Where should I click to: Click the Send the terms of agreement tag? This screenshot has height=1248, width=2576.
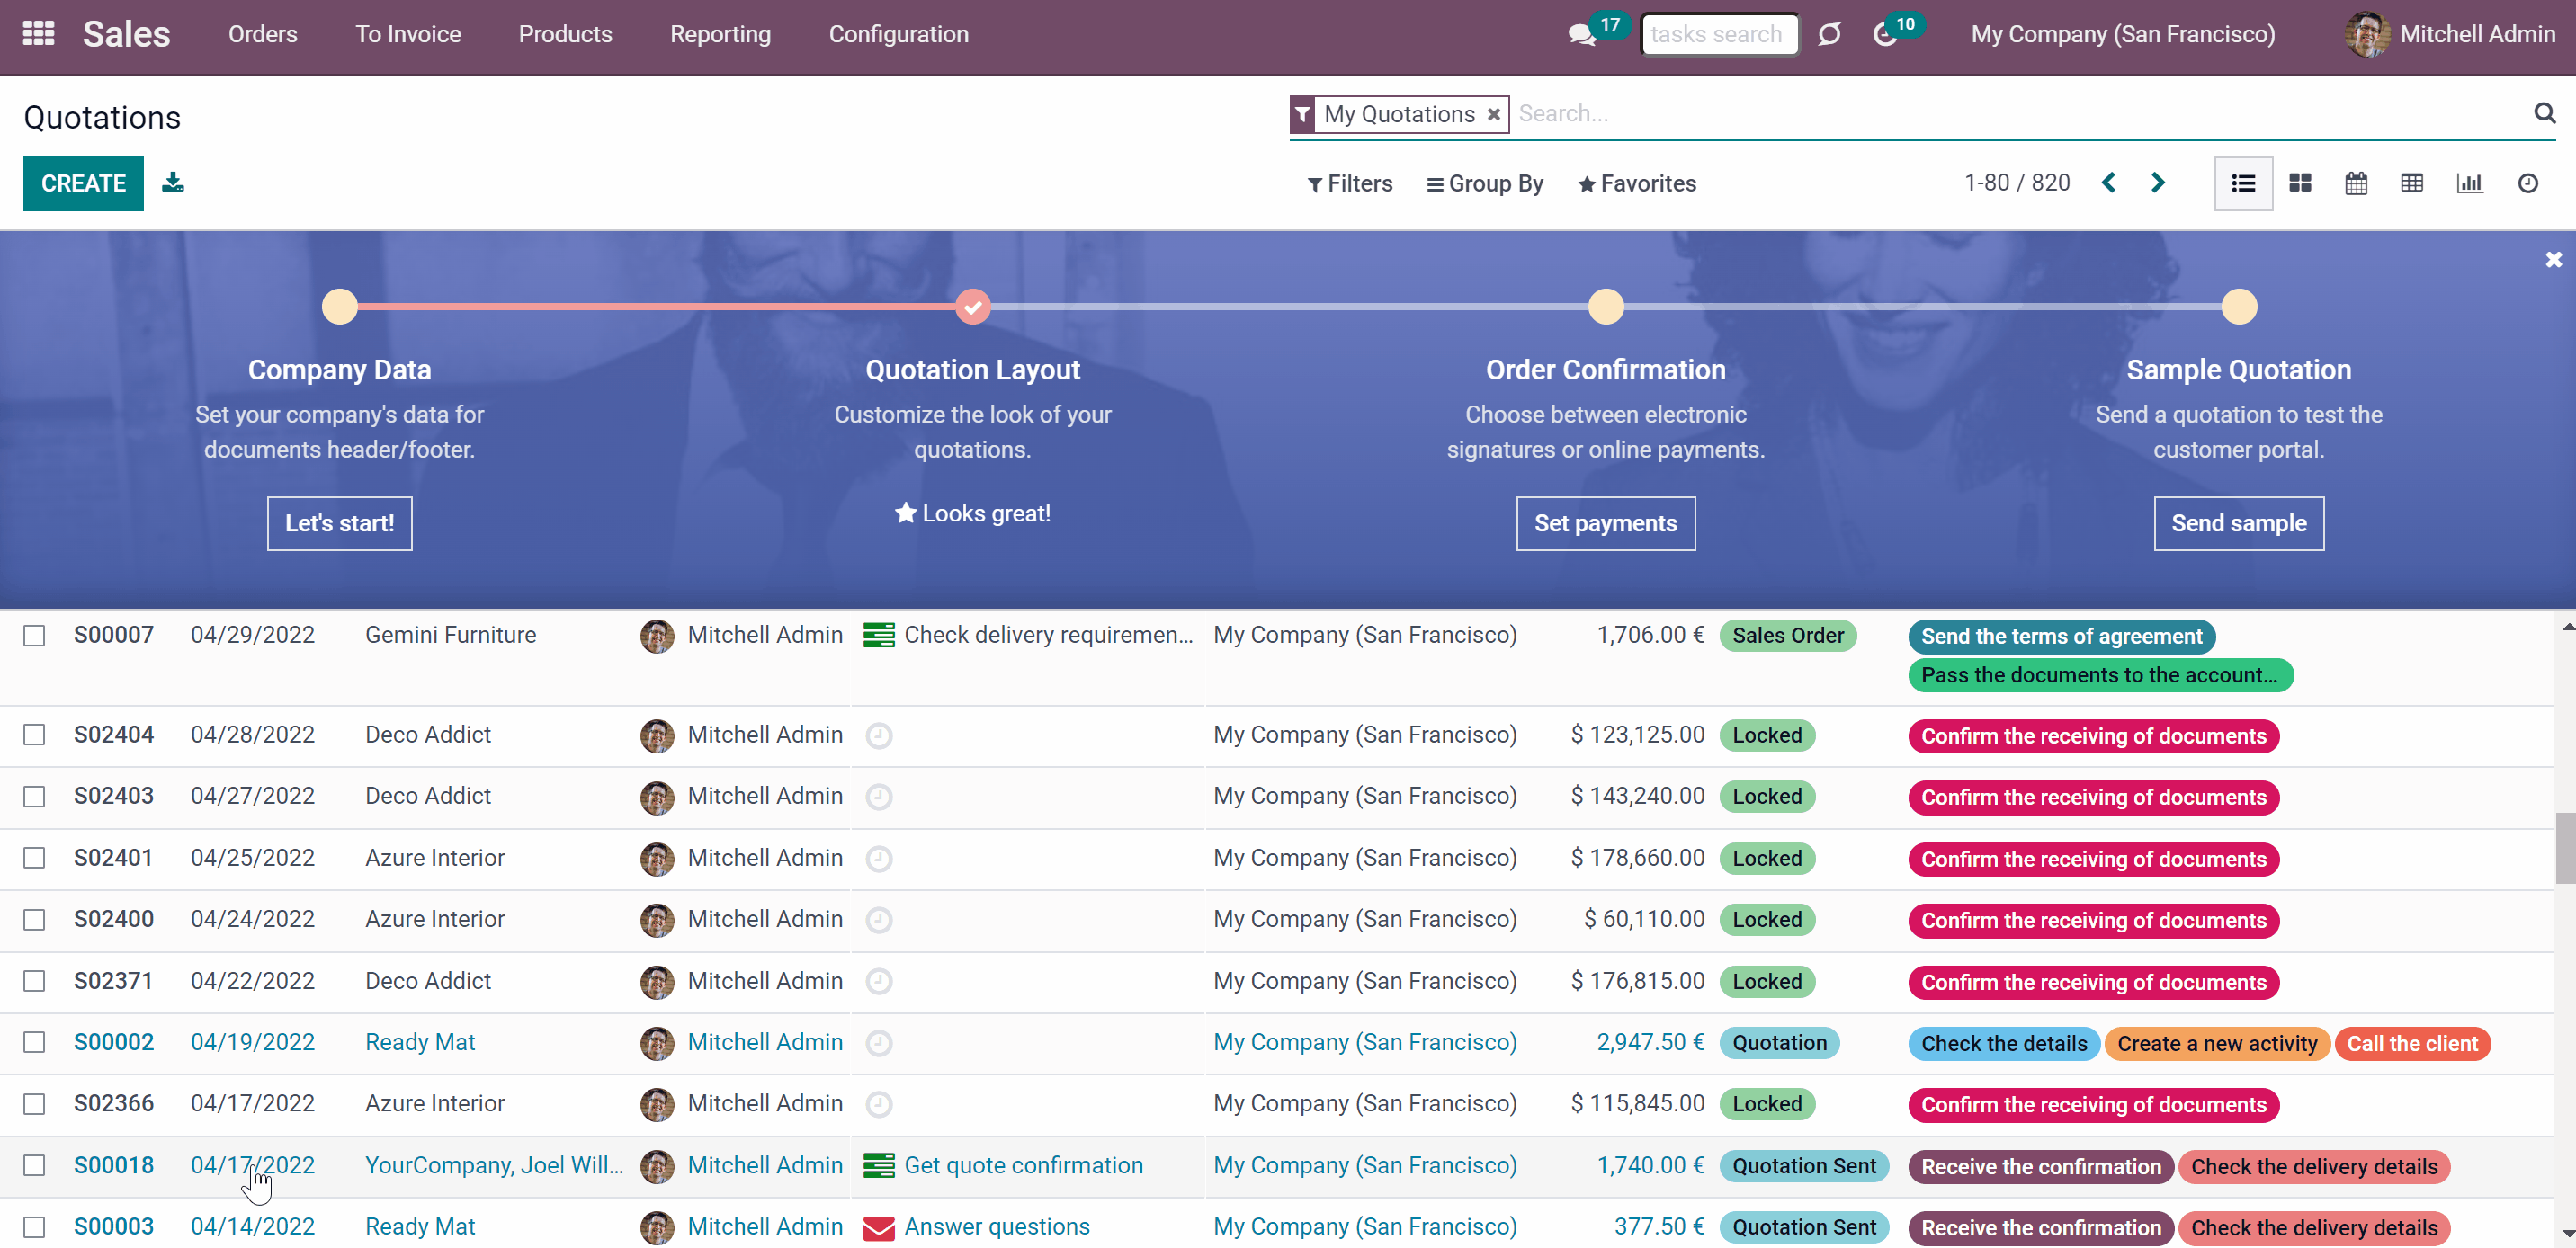pos(2061,636)
